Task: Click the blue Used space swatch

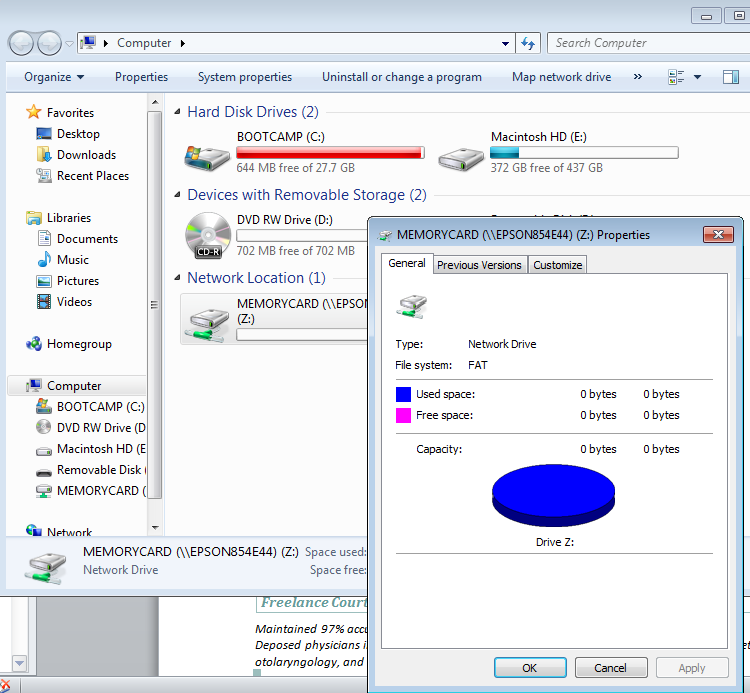Action: click(403, 394)
